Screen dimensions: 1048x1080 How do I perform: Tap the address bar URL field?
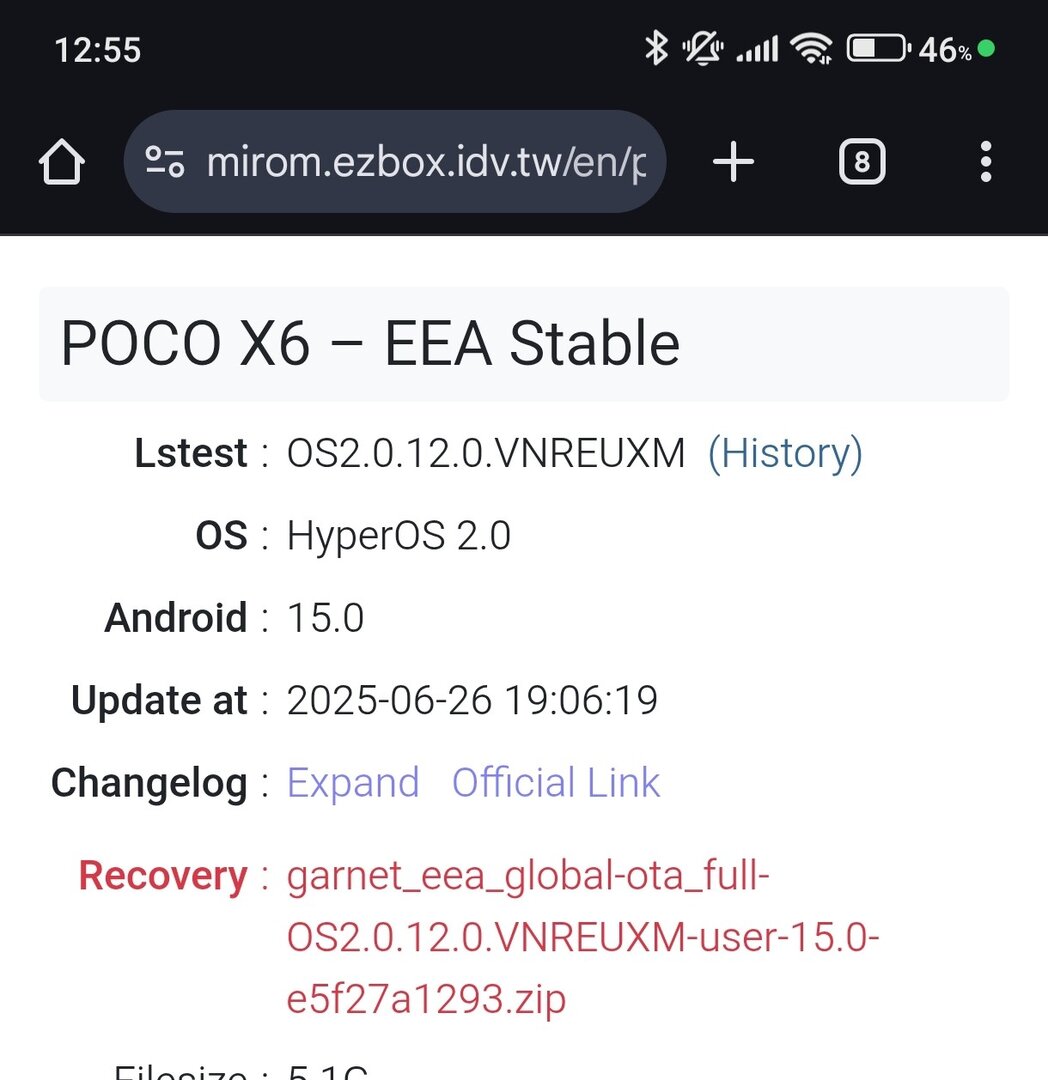tap(425, 162)
